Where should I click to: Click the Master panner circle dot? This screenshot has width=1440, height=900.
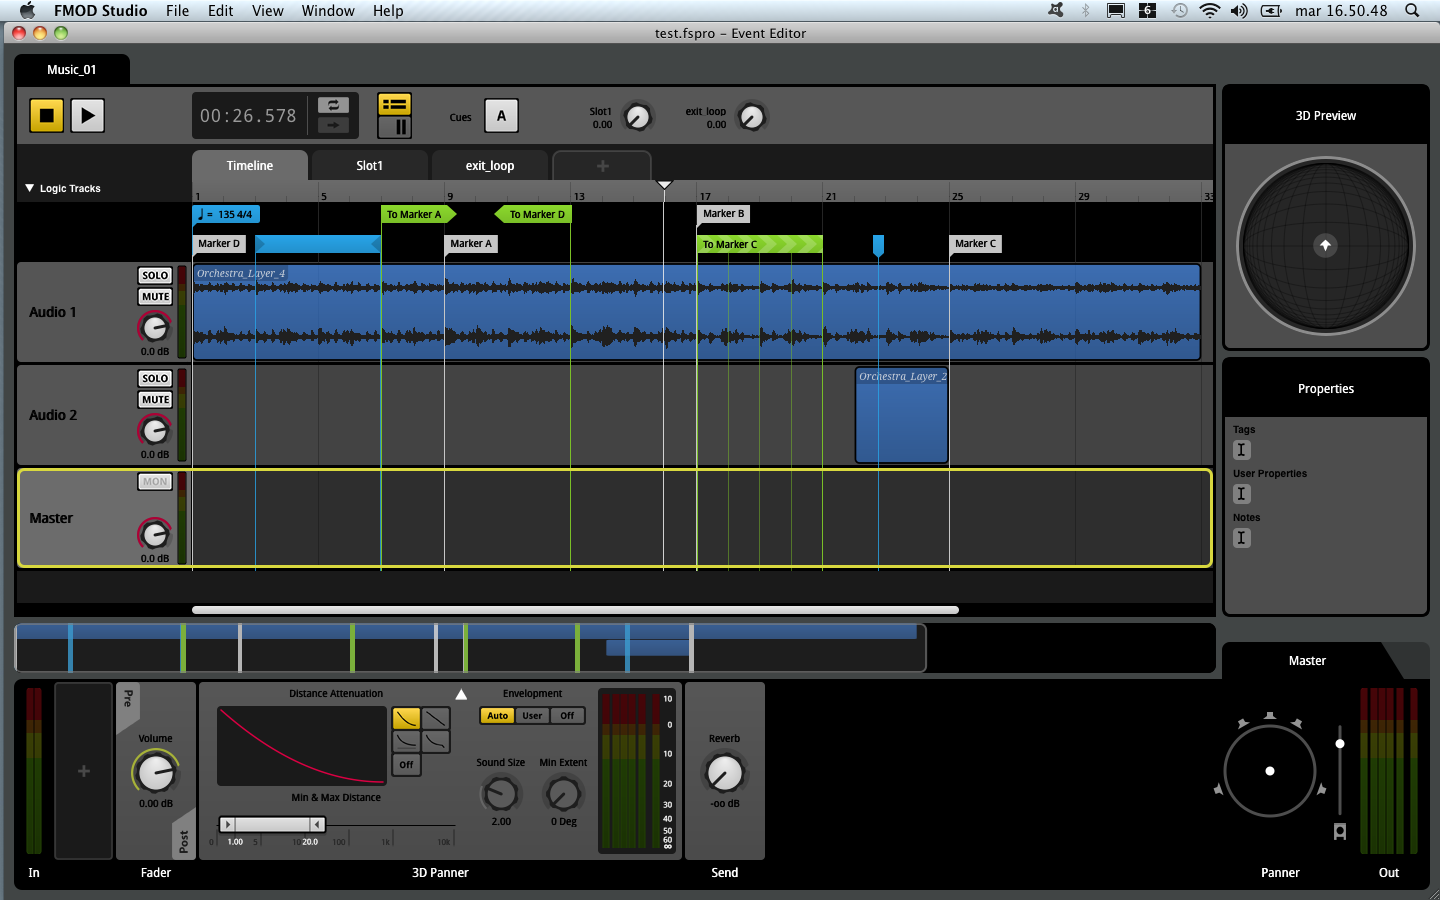pyautogui.click(x=1270, y=771)
